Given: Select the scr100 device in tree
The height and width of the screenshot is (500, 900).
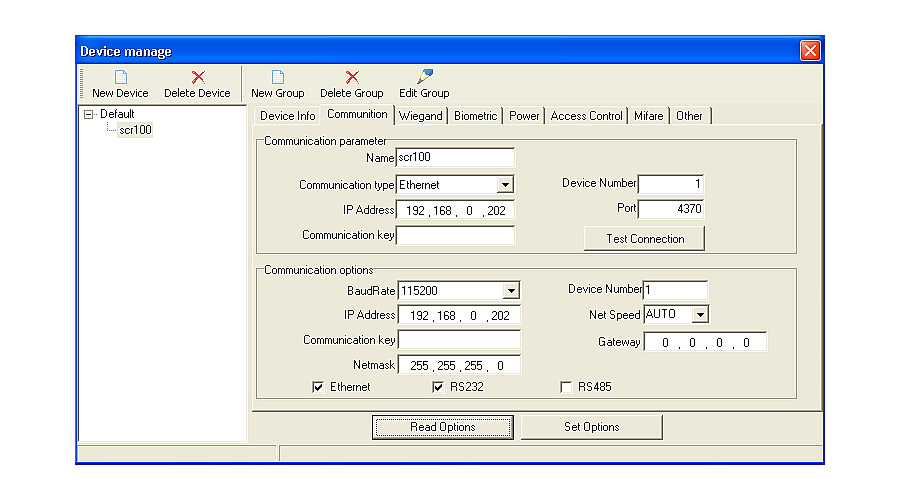Looking at the screenshot, I should (x=135, y=130).
